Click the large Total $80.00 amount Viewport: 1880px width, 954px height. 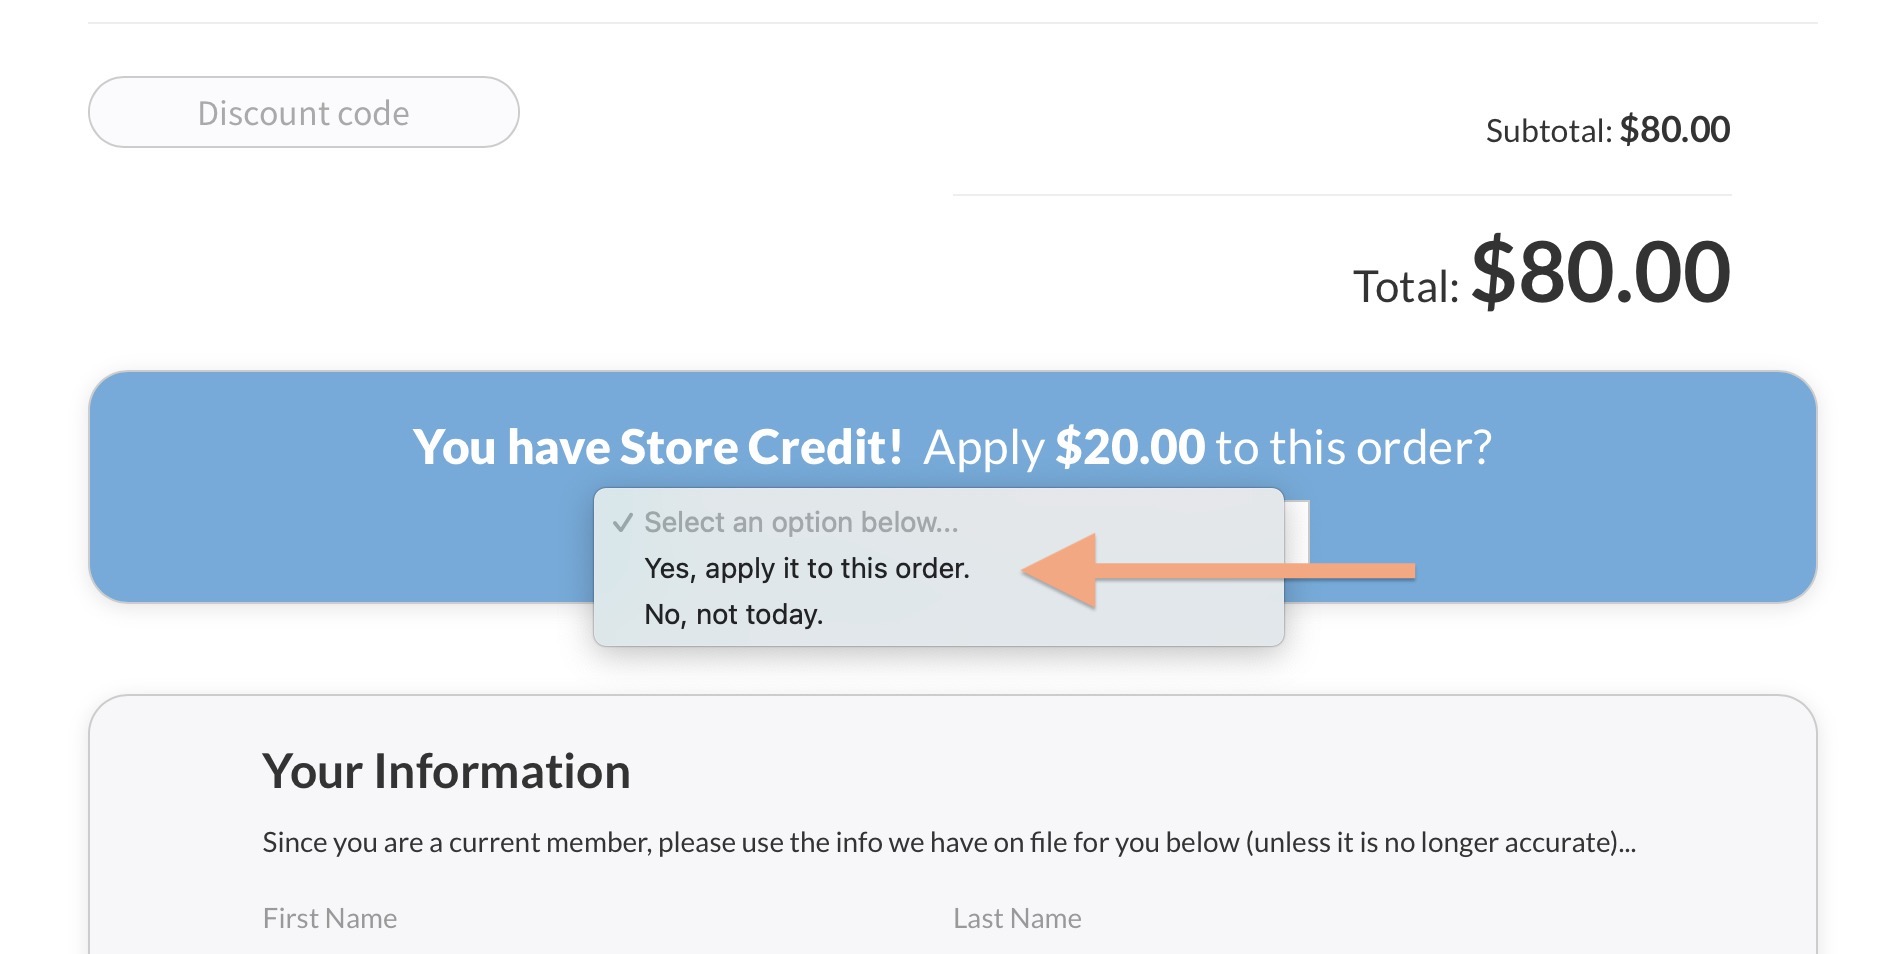point(1600,272)
